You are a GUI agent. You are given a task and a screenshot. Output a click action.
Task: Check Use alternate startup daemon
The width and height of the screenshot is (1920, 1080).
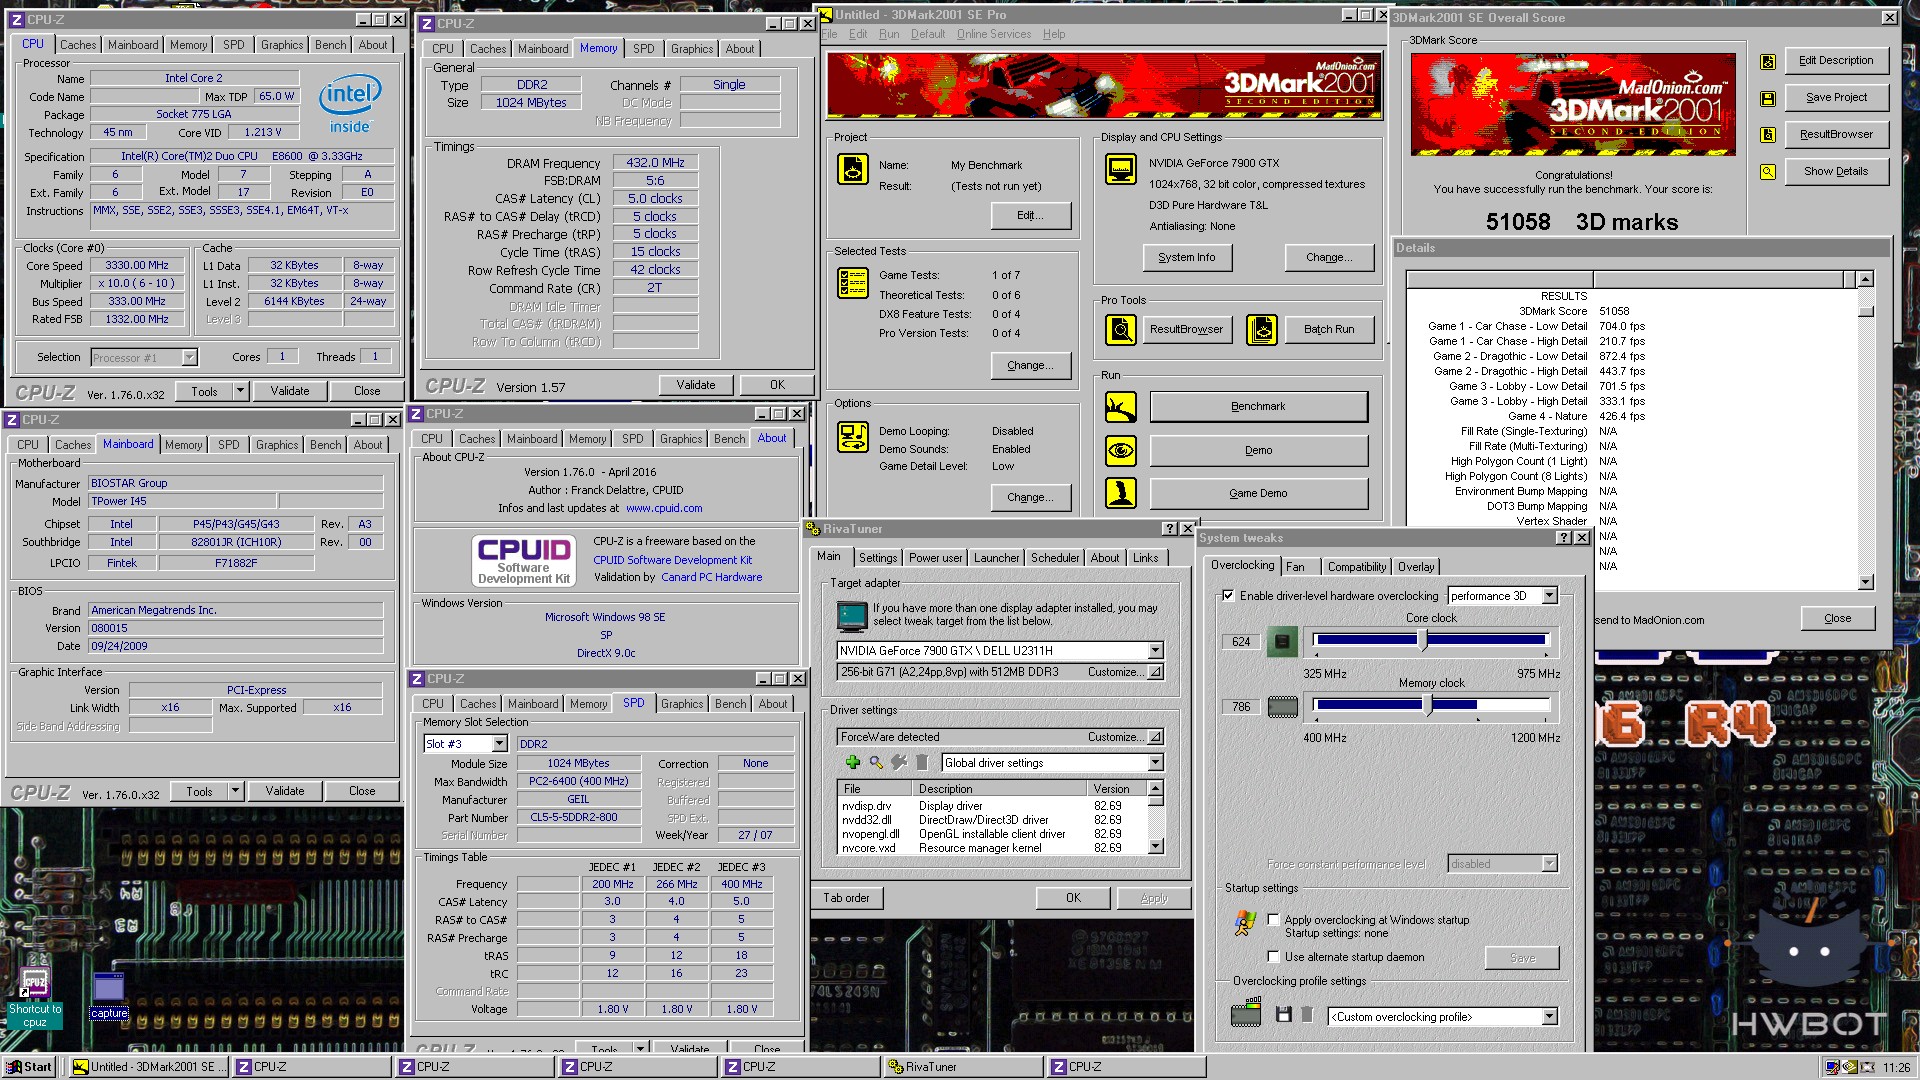pyautogui.click(x=1273, y=956)
